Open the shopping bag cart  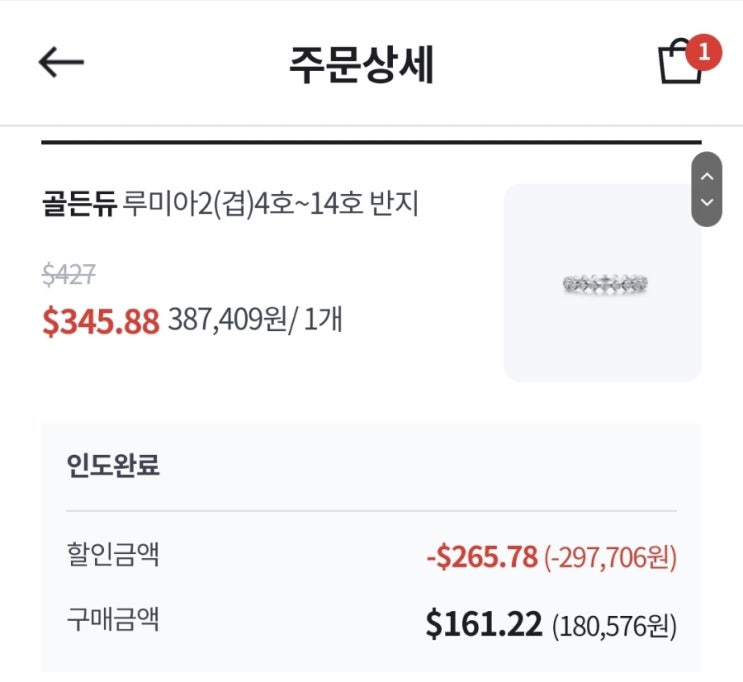679,65
